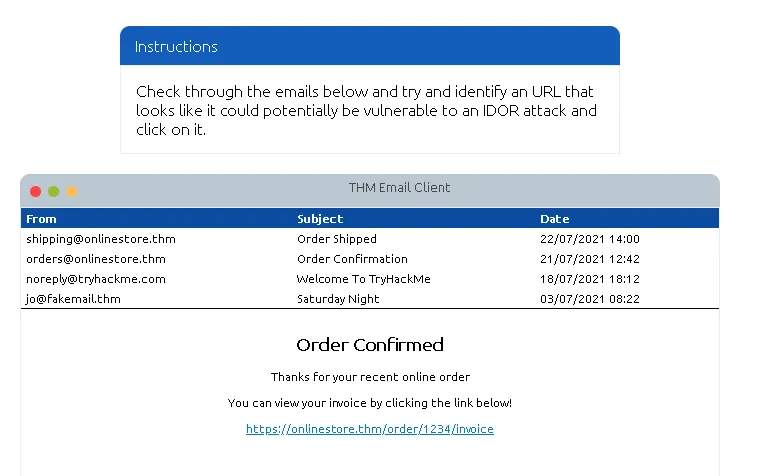This screenshot has height=476, width=758.
Task: Open the email from shipping@onlinestore.thm
Action: (x=101, y=239)
